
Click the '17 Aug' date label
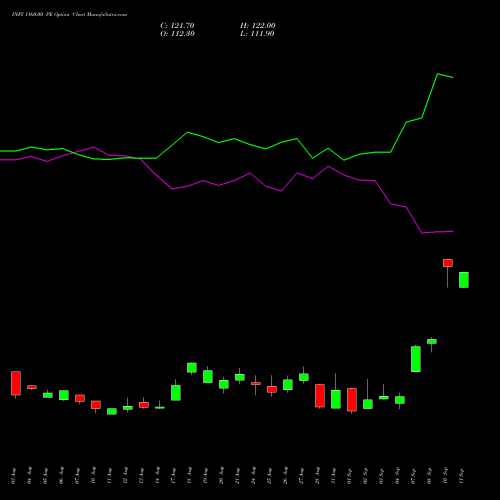174,476
